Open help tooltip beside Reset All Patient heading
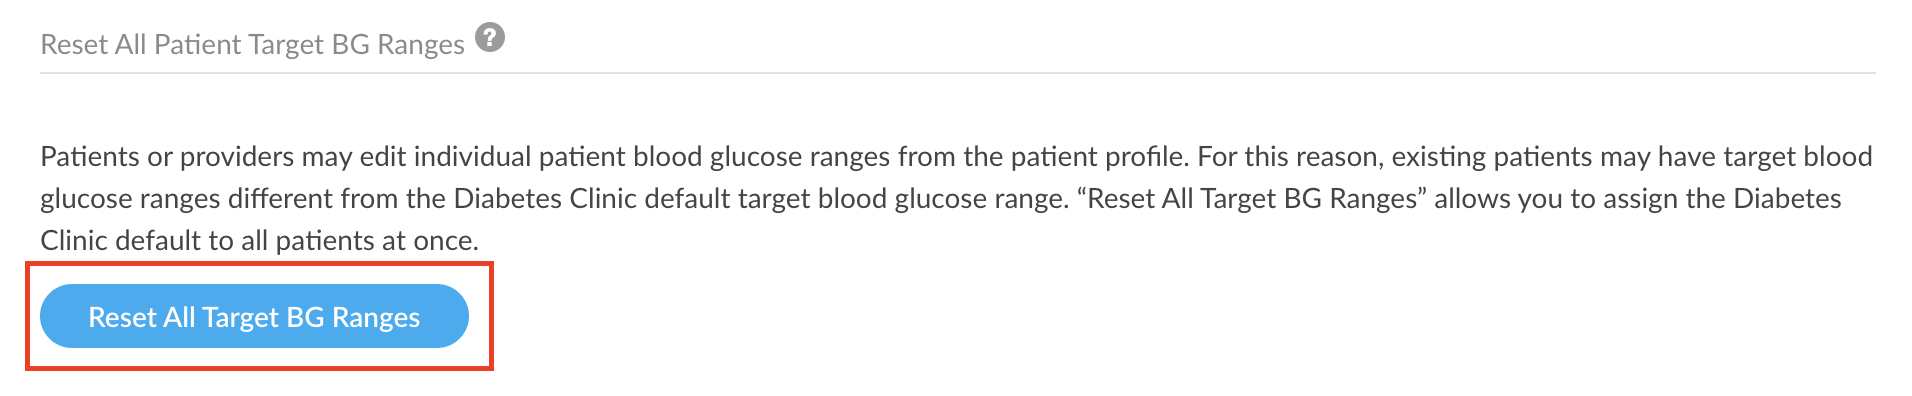Screen dimensions: 1912x396 [489, 38]
